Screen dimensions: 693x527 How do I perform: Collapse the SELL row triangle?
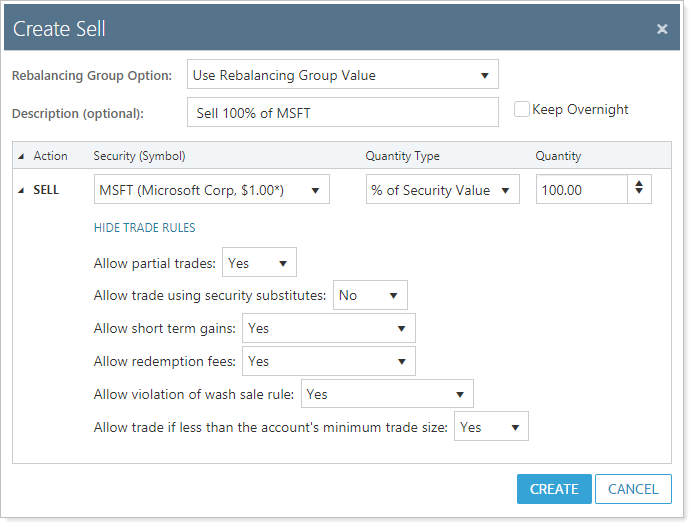22,190
